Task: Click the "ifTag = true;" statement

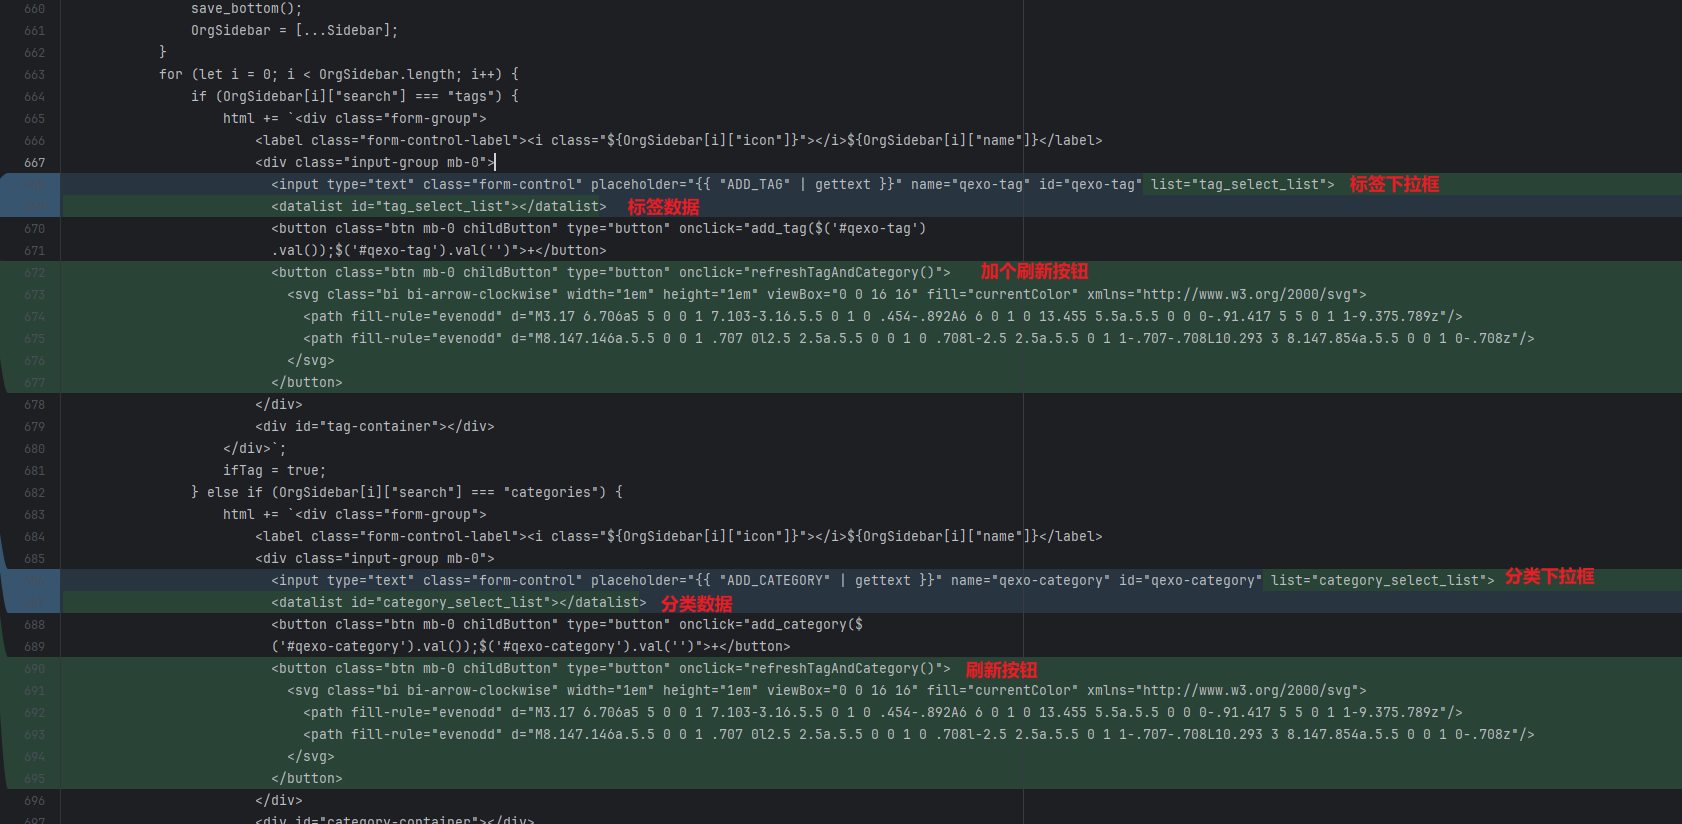Action: 274,470
